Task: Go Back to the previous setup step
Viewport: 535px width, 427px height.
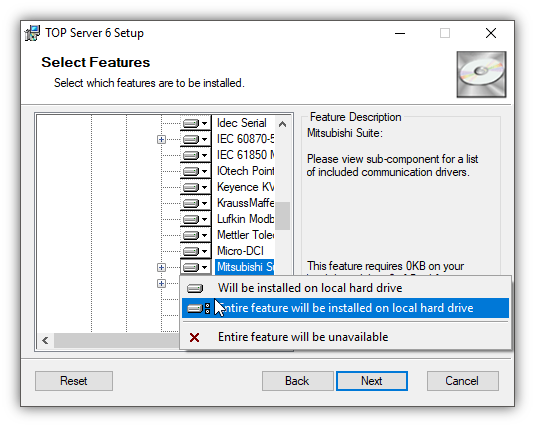Action: [x=297, y=381]
